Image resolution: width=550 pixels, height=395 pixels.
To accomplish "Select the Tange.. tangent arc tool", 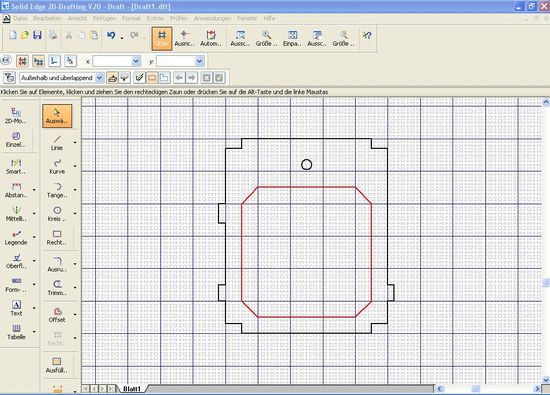I will 57,190.
